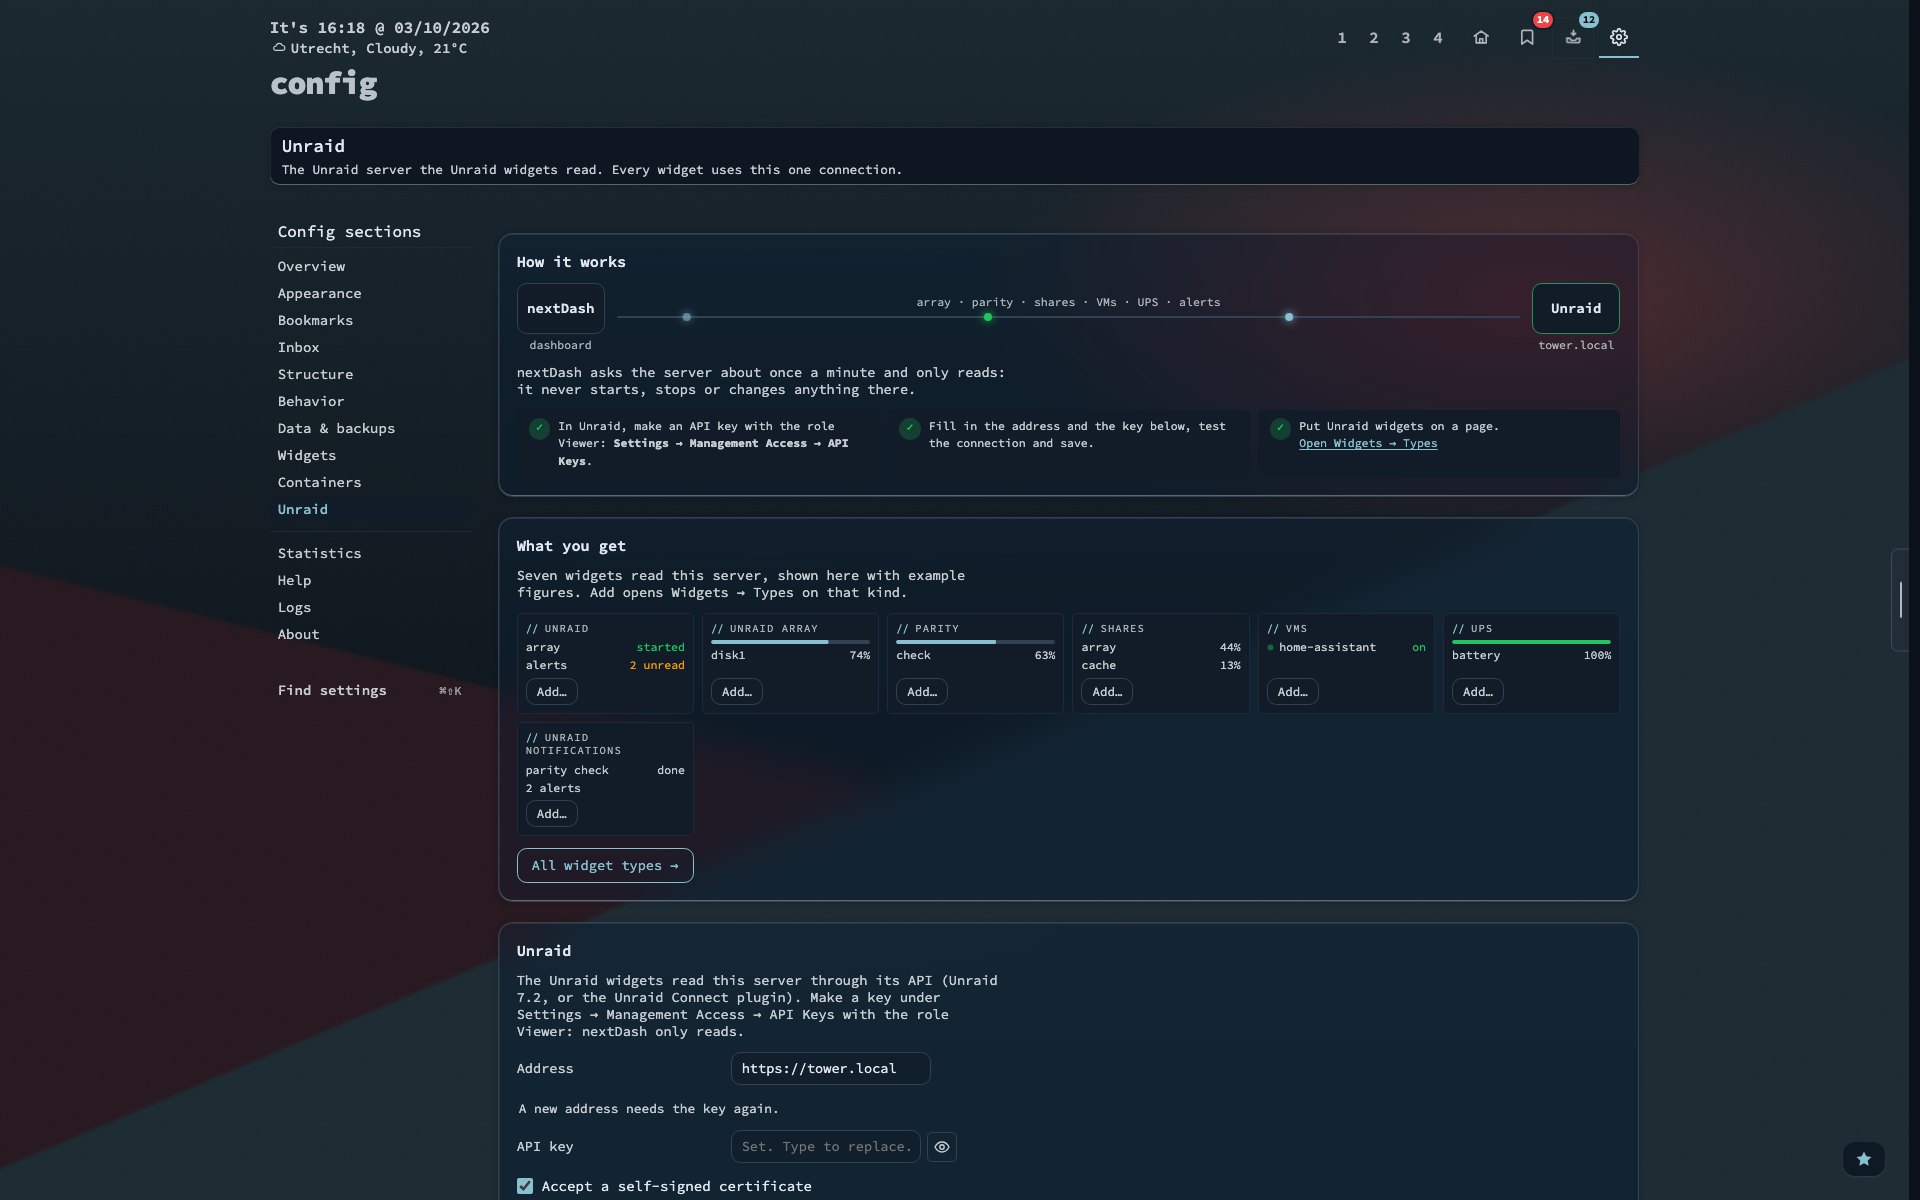
Task: Open inbox tray icon with 12 badge
Action: 1573,37
